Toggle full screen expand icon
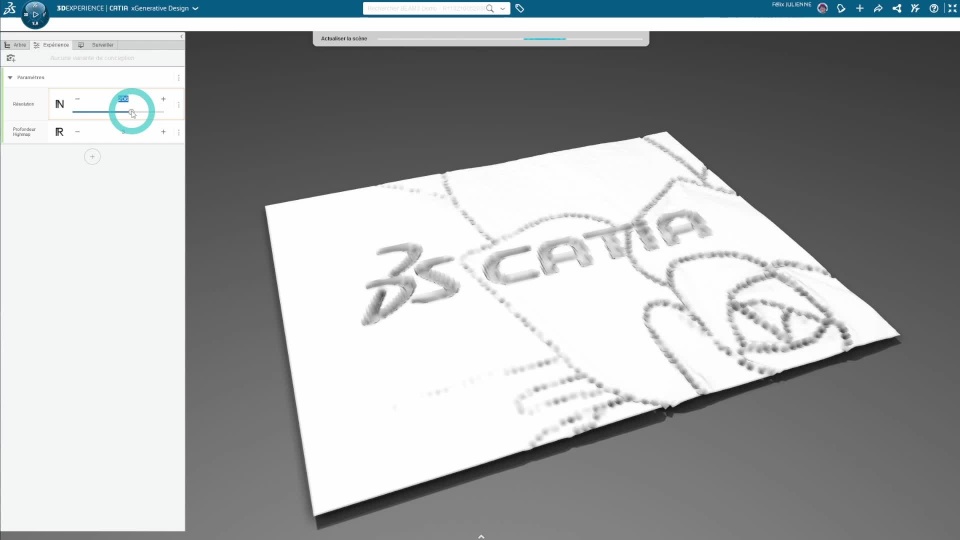This screenshot has height=540, width=960. pyautogui.click(x=952, y=9)
